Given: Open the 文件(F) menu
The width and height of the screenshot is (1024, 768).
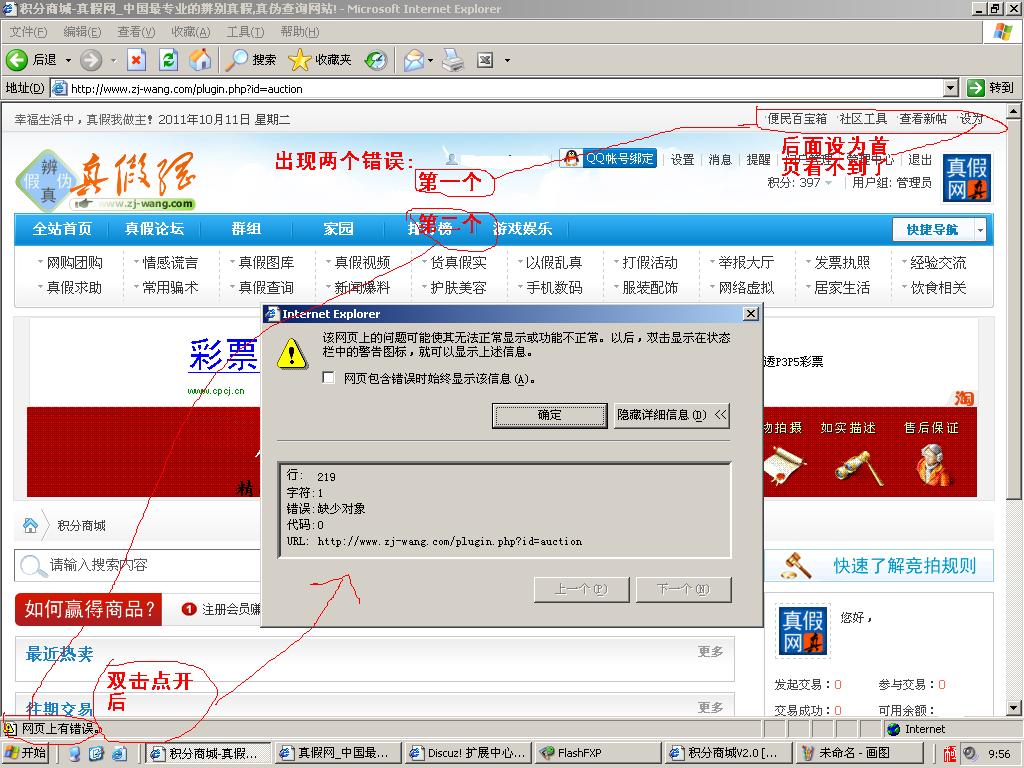Looking at the screenshot, I should click(27, 32).
